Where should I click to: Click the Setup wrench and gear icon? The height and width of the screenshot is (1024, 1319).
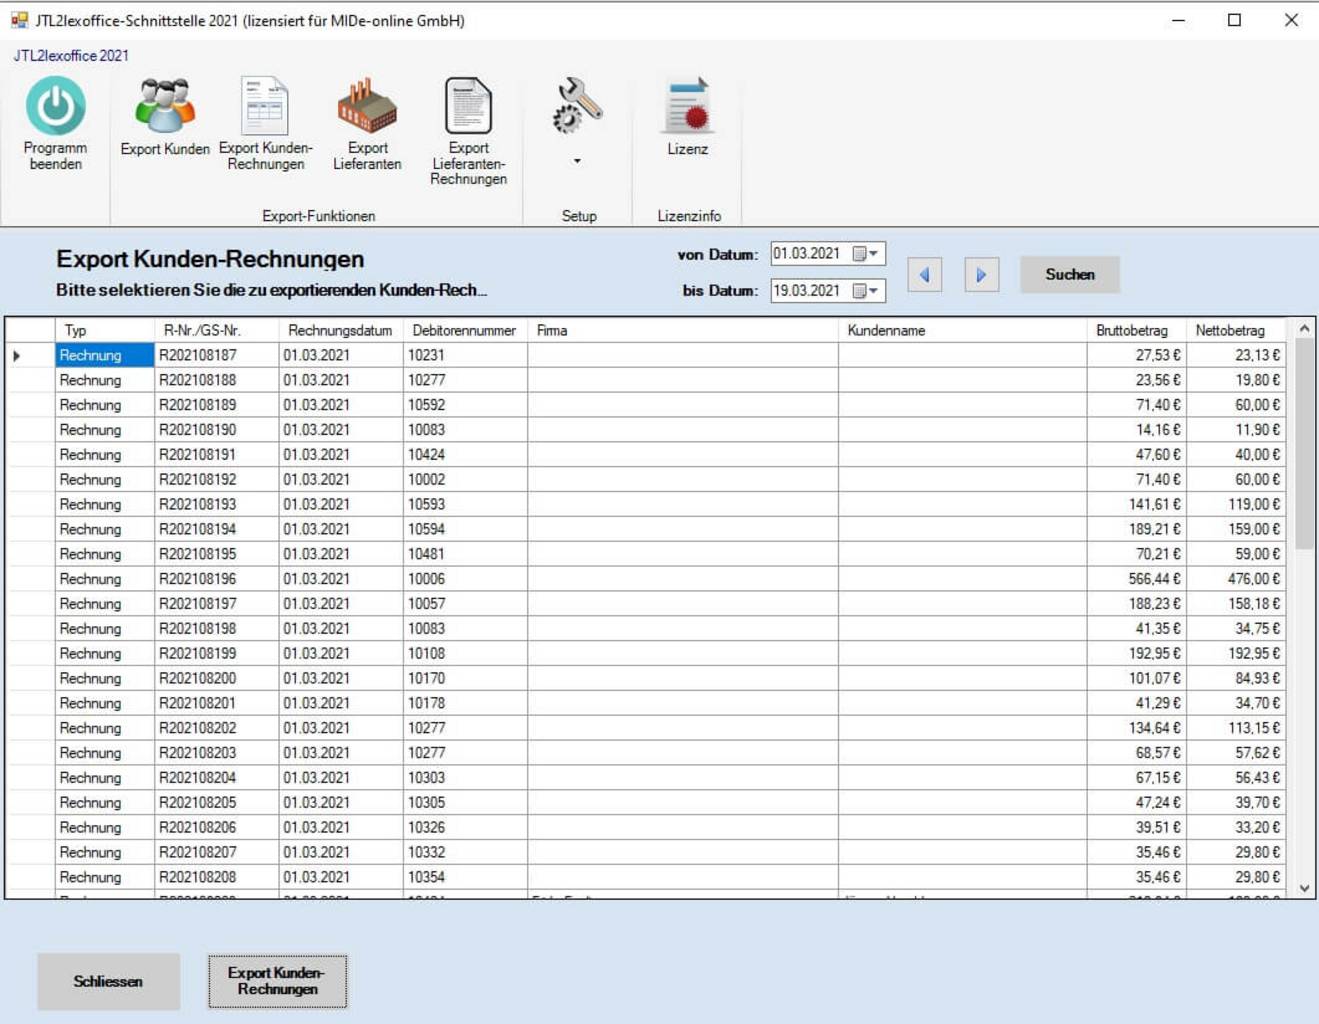coord(577,106)
